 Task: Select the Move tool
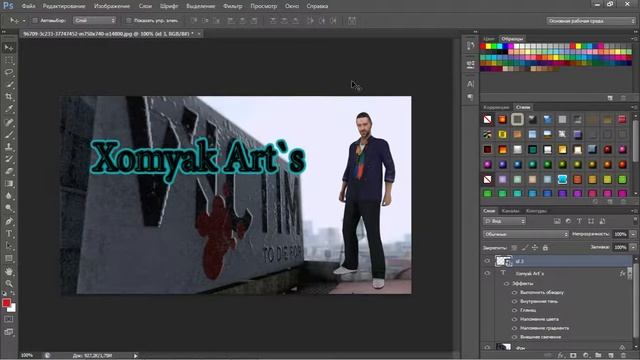click(9, 48)
